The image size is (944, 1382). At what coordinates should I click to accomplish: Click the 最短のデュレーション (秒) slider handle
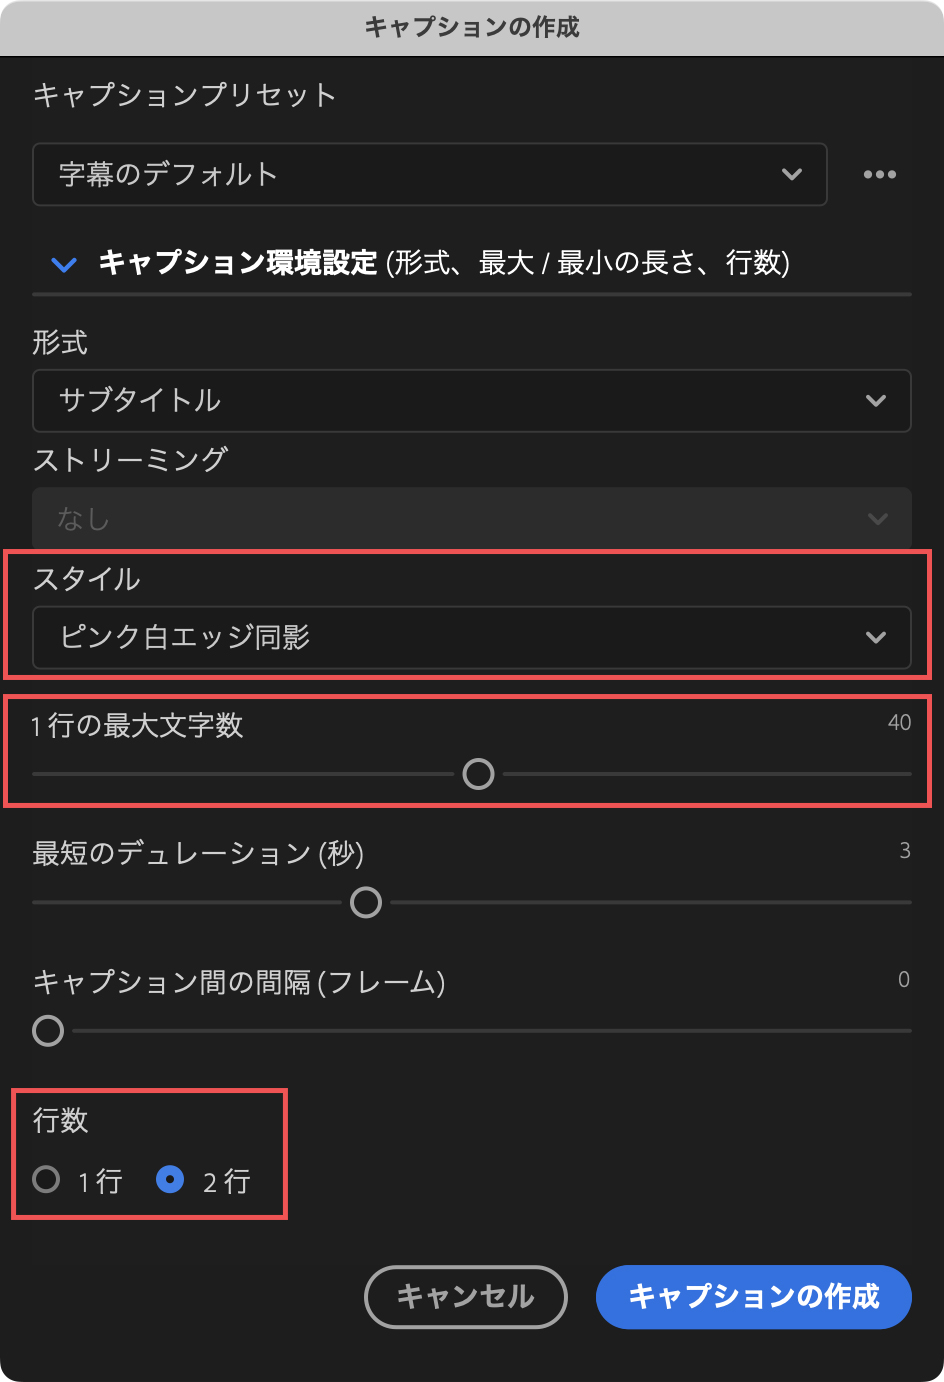[365, 902]
